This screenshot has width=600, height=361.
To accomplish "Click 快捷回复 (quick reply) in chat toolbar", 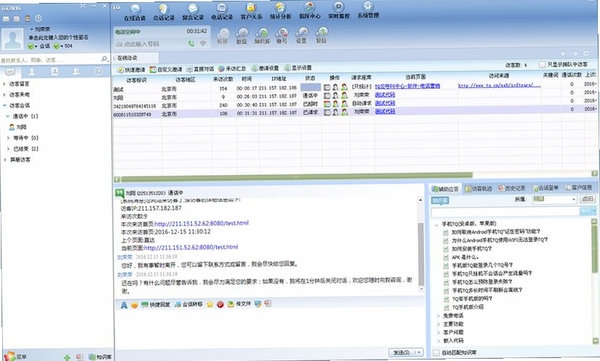I will coord(156,305).
